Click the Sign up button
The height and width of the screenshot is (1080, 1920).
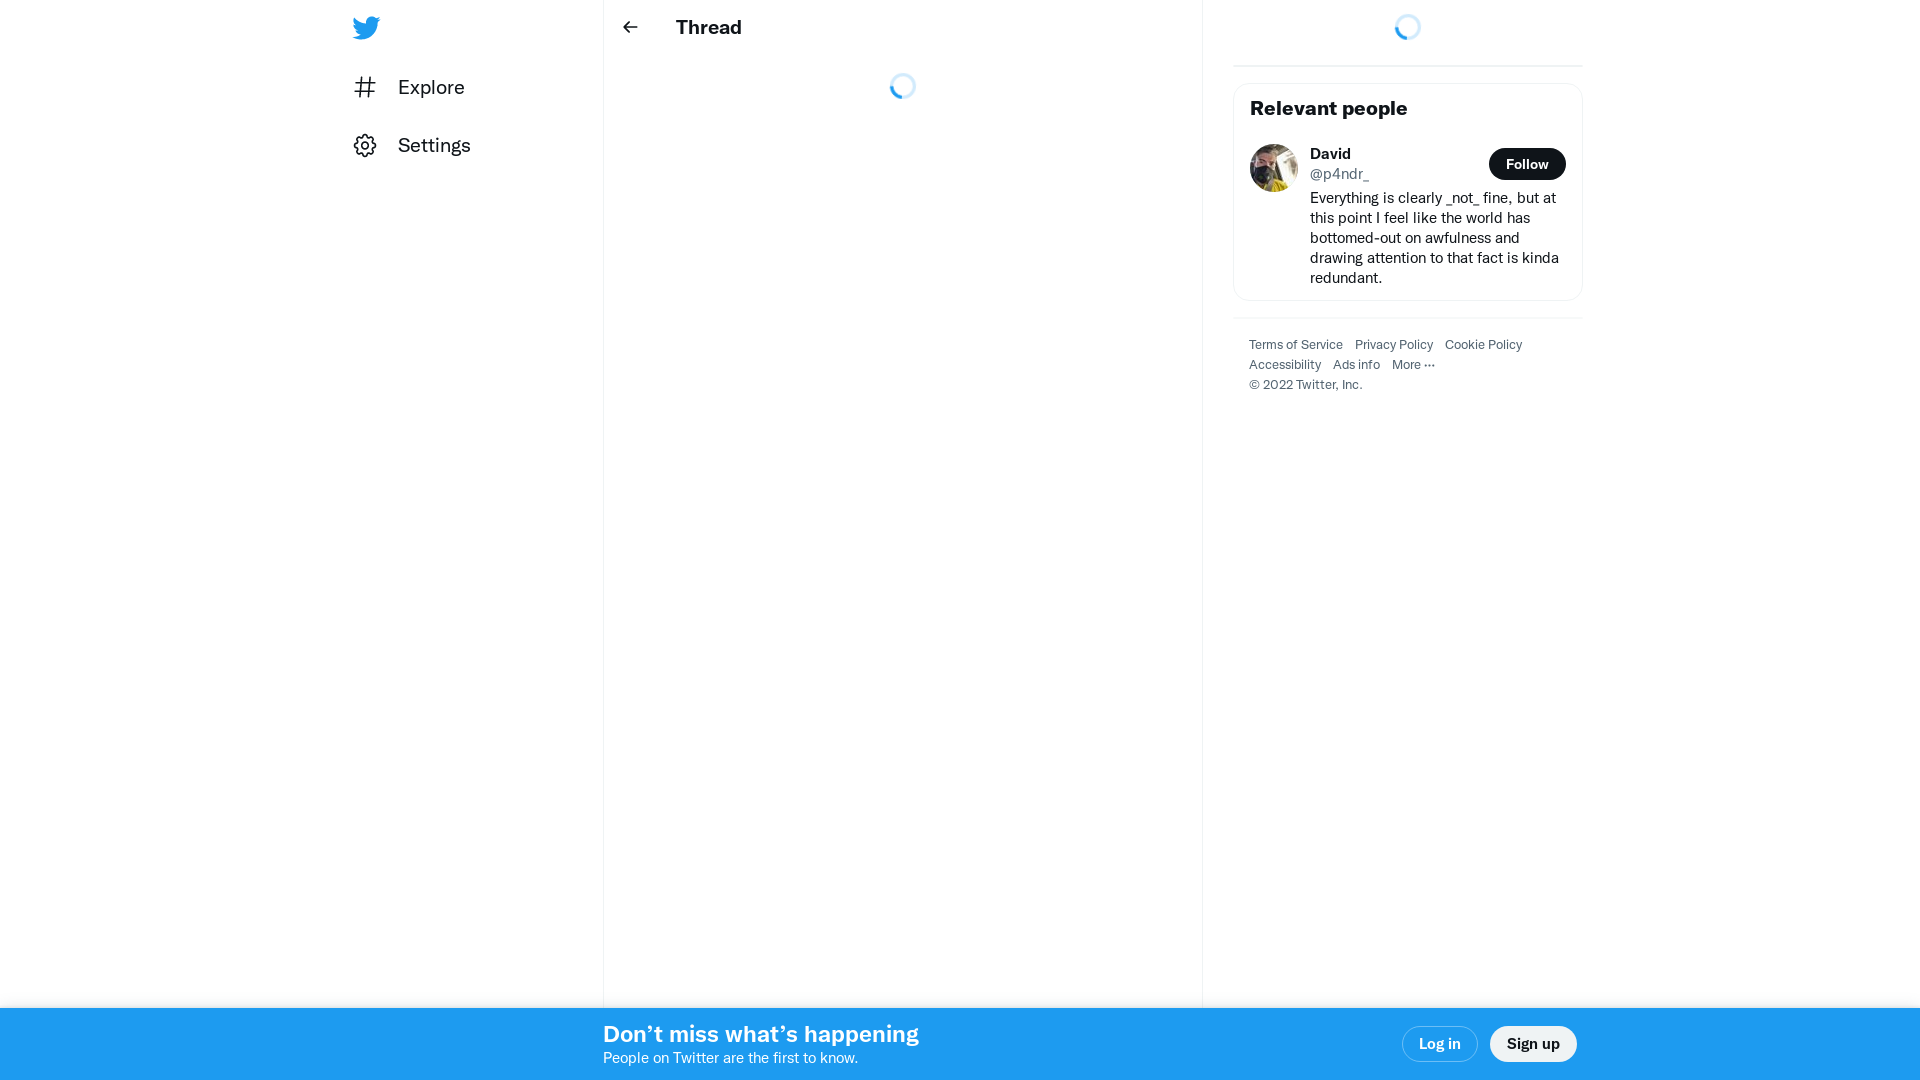pyautogui.click(x=1532, y=1044)
